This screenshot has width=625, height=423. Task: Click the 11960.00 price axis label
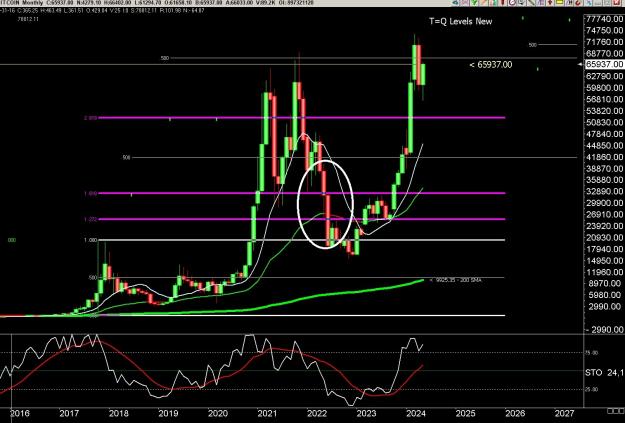pyautogui.click(x=605, y=272)
